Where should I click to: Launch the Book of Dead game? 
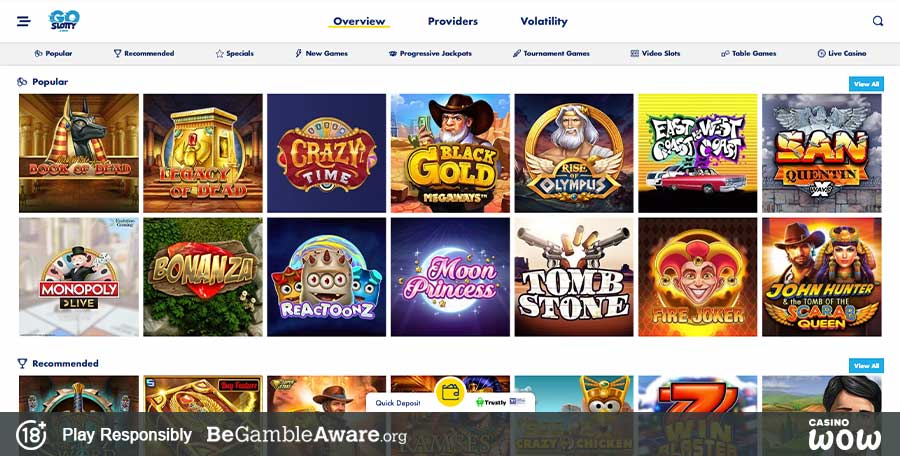point(79,153)
